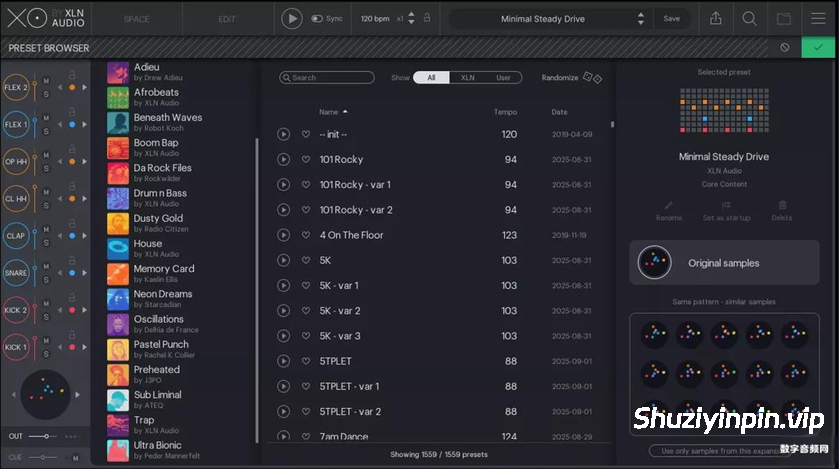
Task: Favorite the 101 Rocky - var 1 preset
Action: point(306,184)
